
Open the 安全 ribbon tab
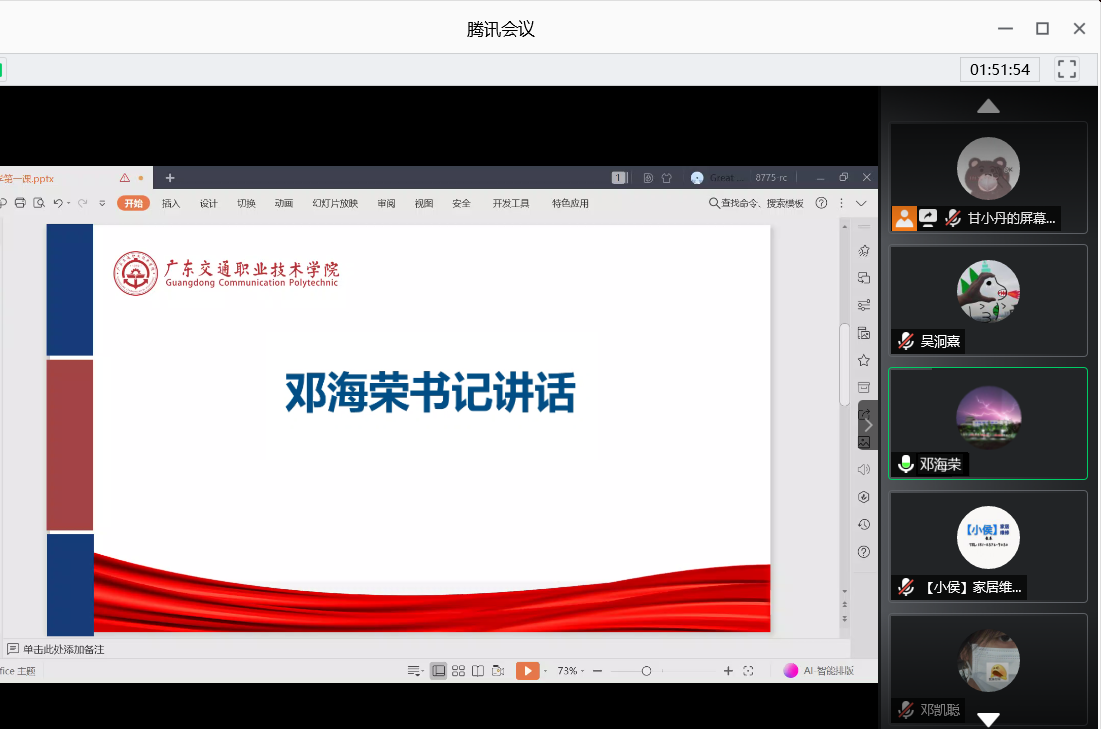pyautogui.click(x=461, y=203)
